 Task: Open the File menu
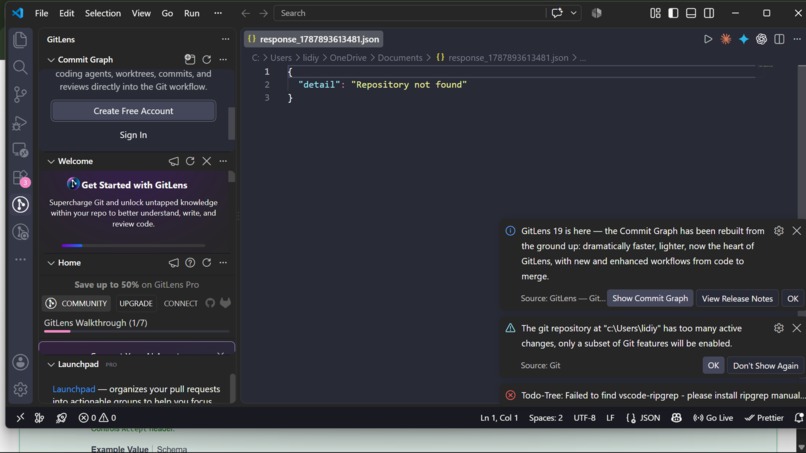(41, 13)
